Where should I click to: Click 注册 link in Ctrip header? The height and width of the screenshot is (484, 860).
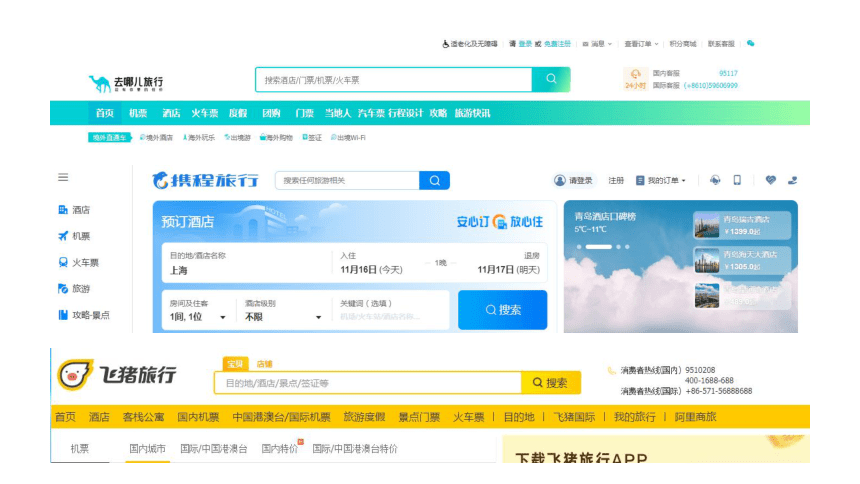616,181
